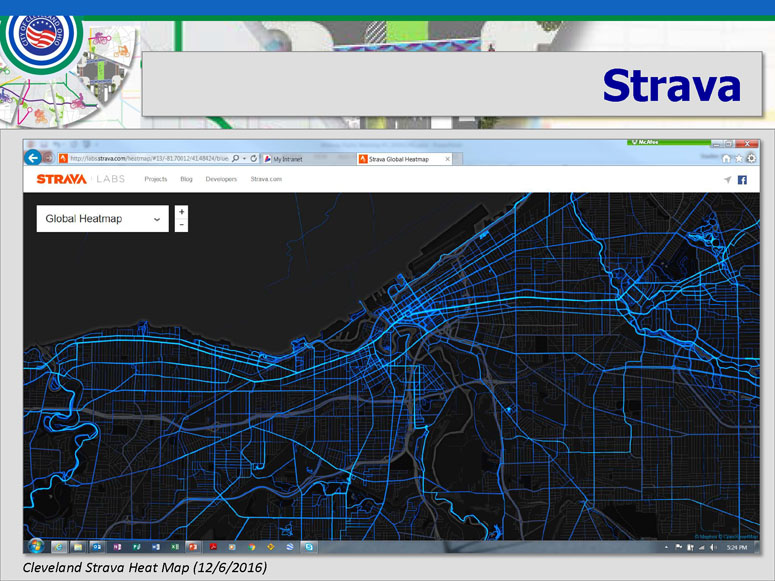Viewport: 775px width, 581px height.
Task: Click the browser Home icon
Action: click(x=726, y=159)
